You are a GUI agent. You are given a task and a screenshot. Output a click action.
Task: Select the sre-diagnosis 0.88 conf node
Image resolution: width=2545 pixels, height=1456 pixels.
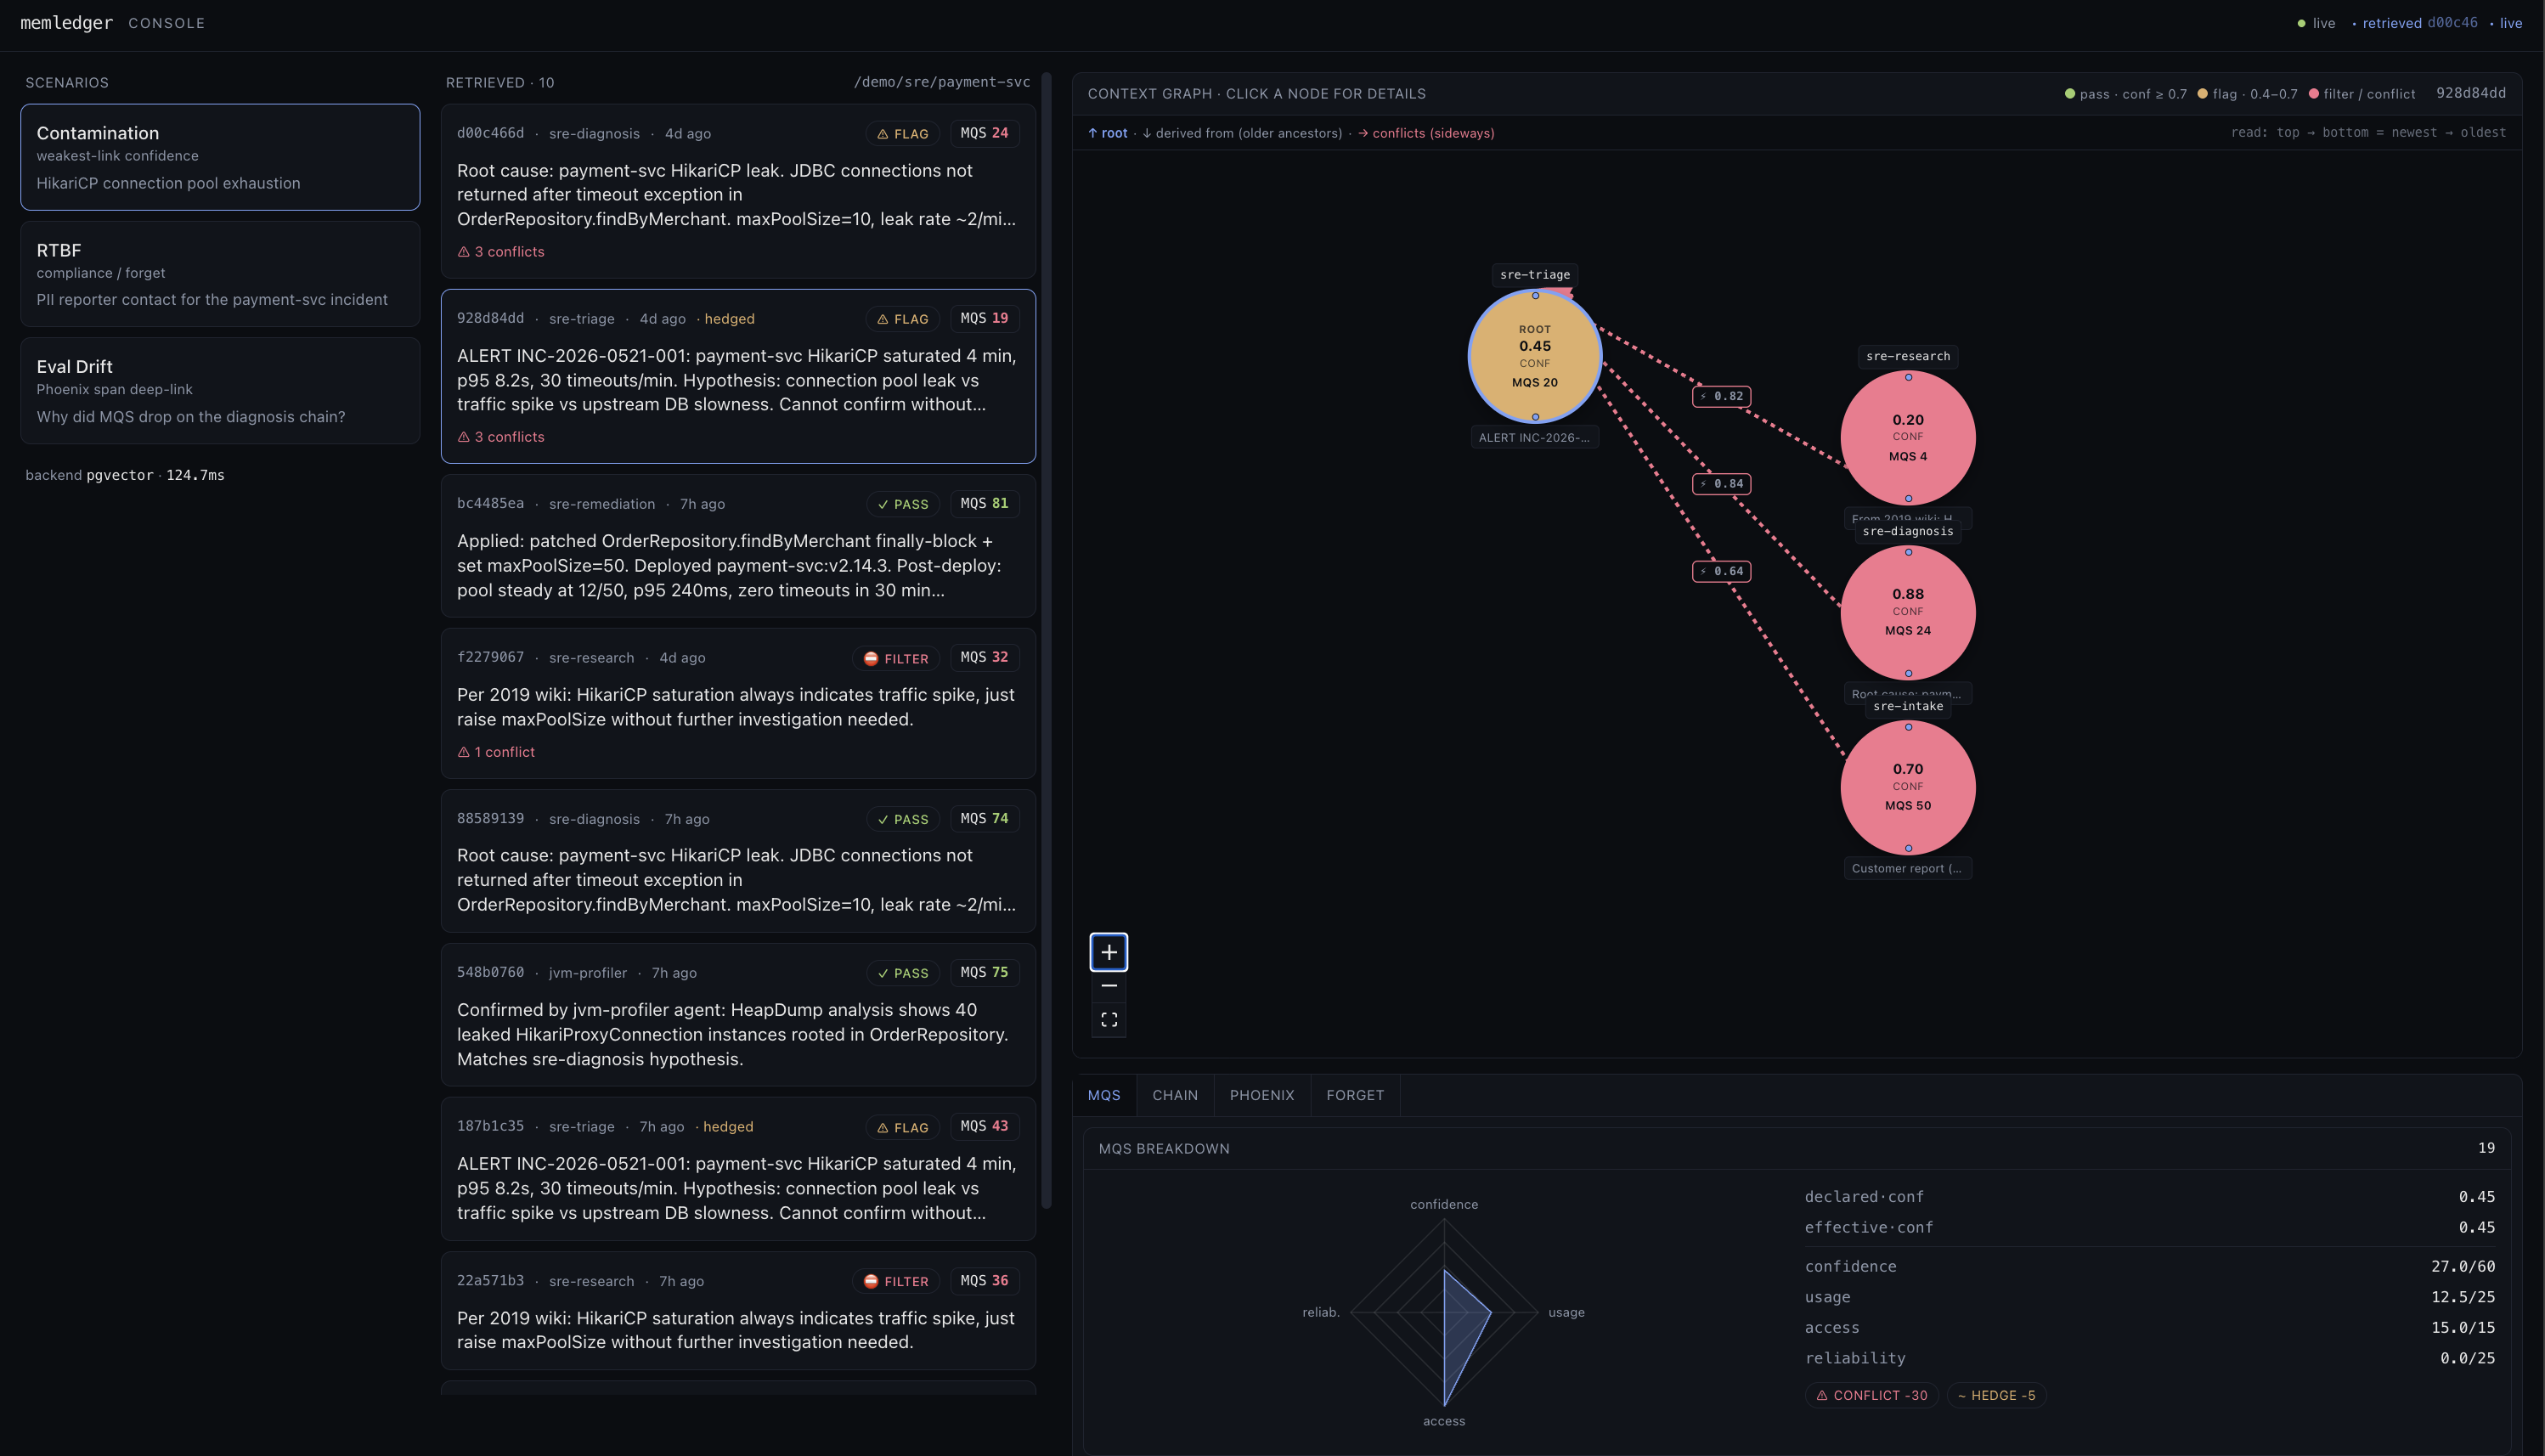click(1908, 612)
